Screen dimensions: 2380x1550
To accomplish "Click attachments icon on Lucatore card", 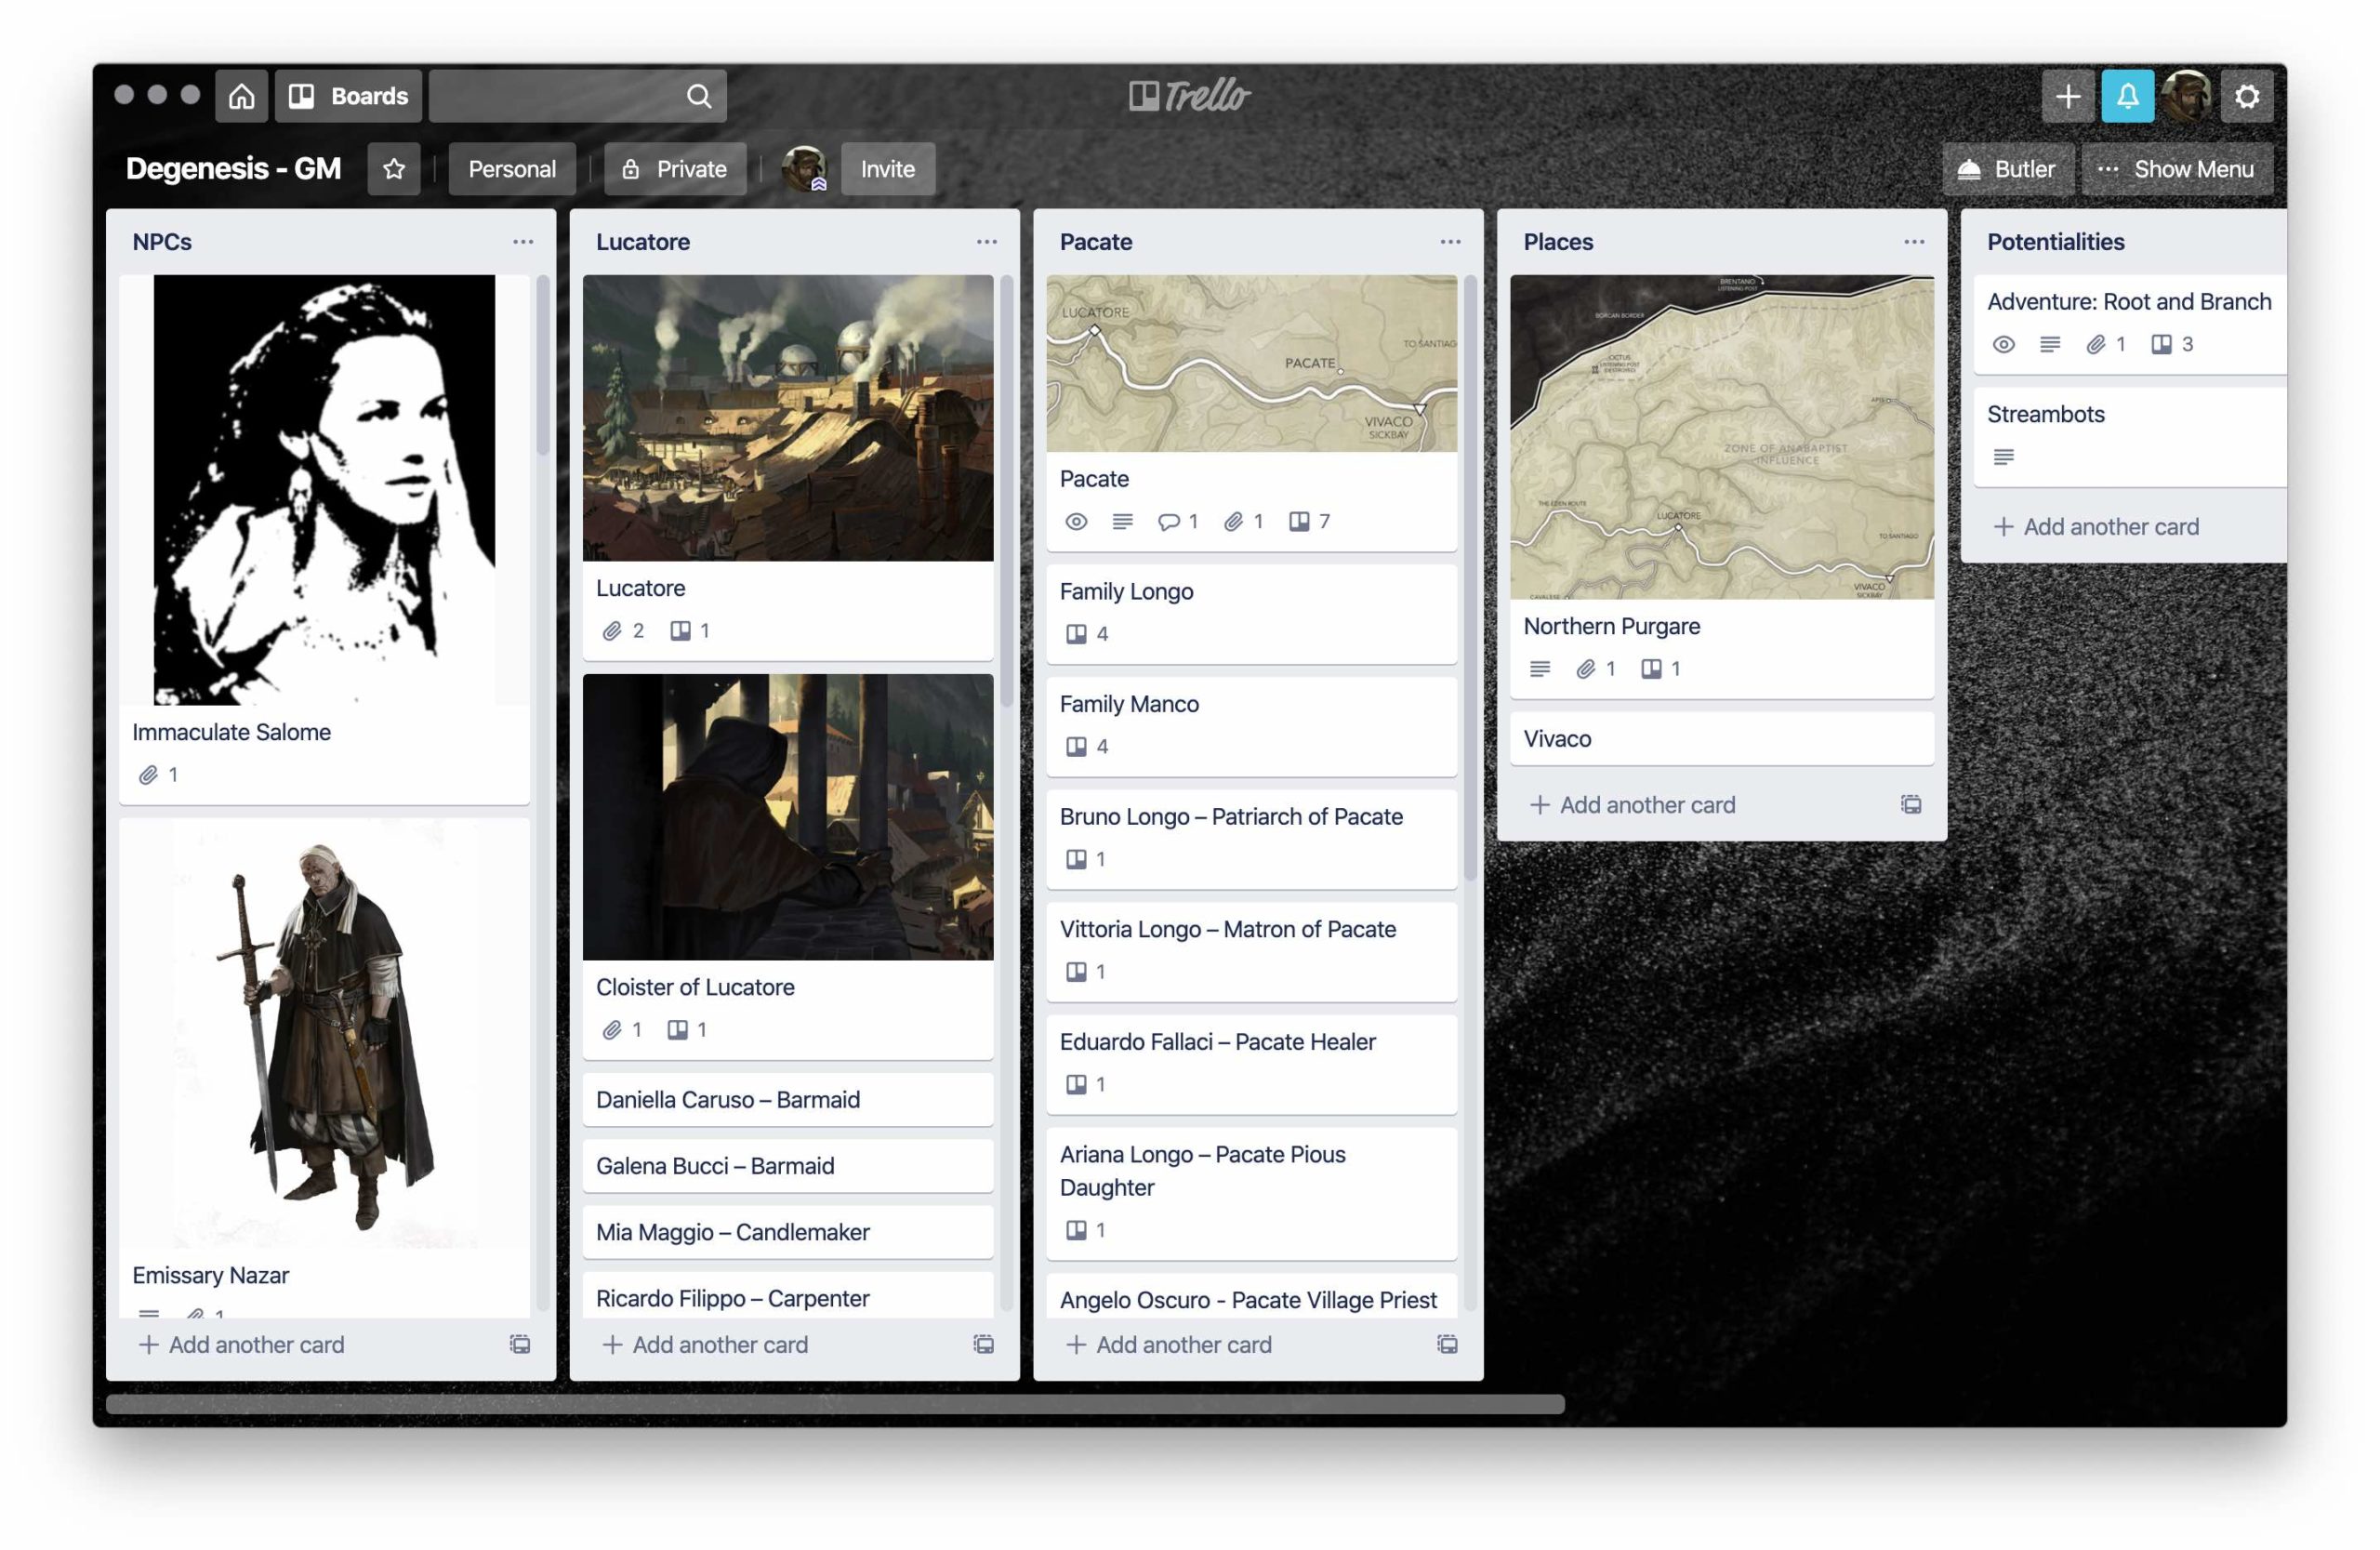I will point(612,631).
